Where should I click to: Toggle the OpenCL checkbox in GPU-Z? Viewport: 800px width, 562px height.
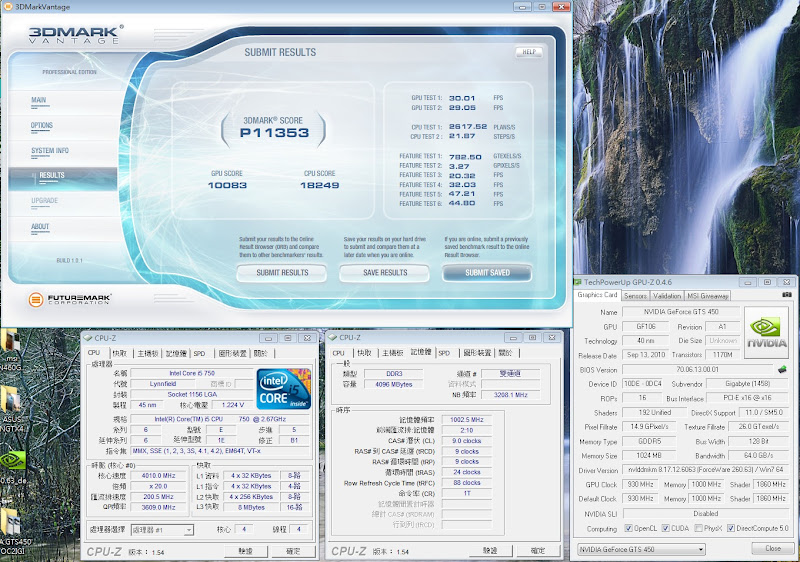tap(629, 528)
